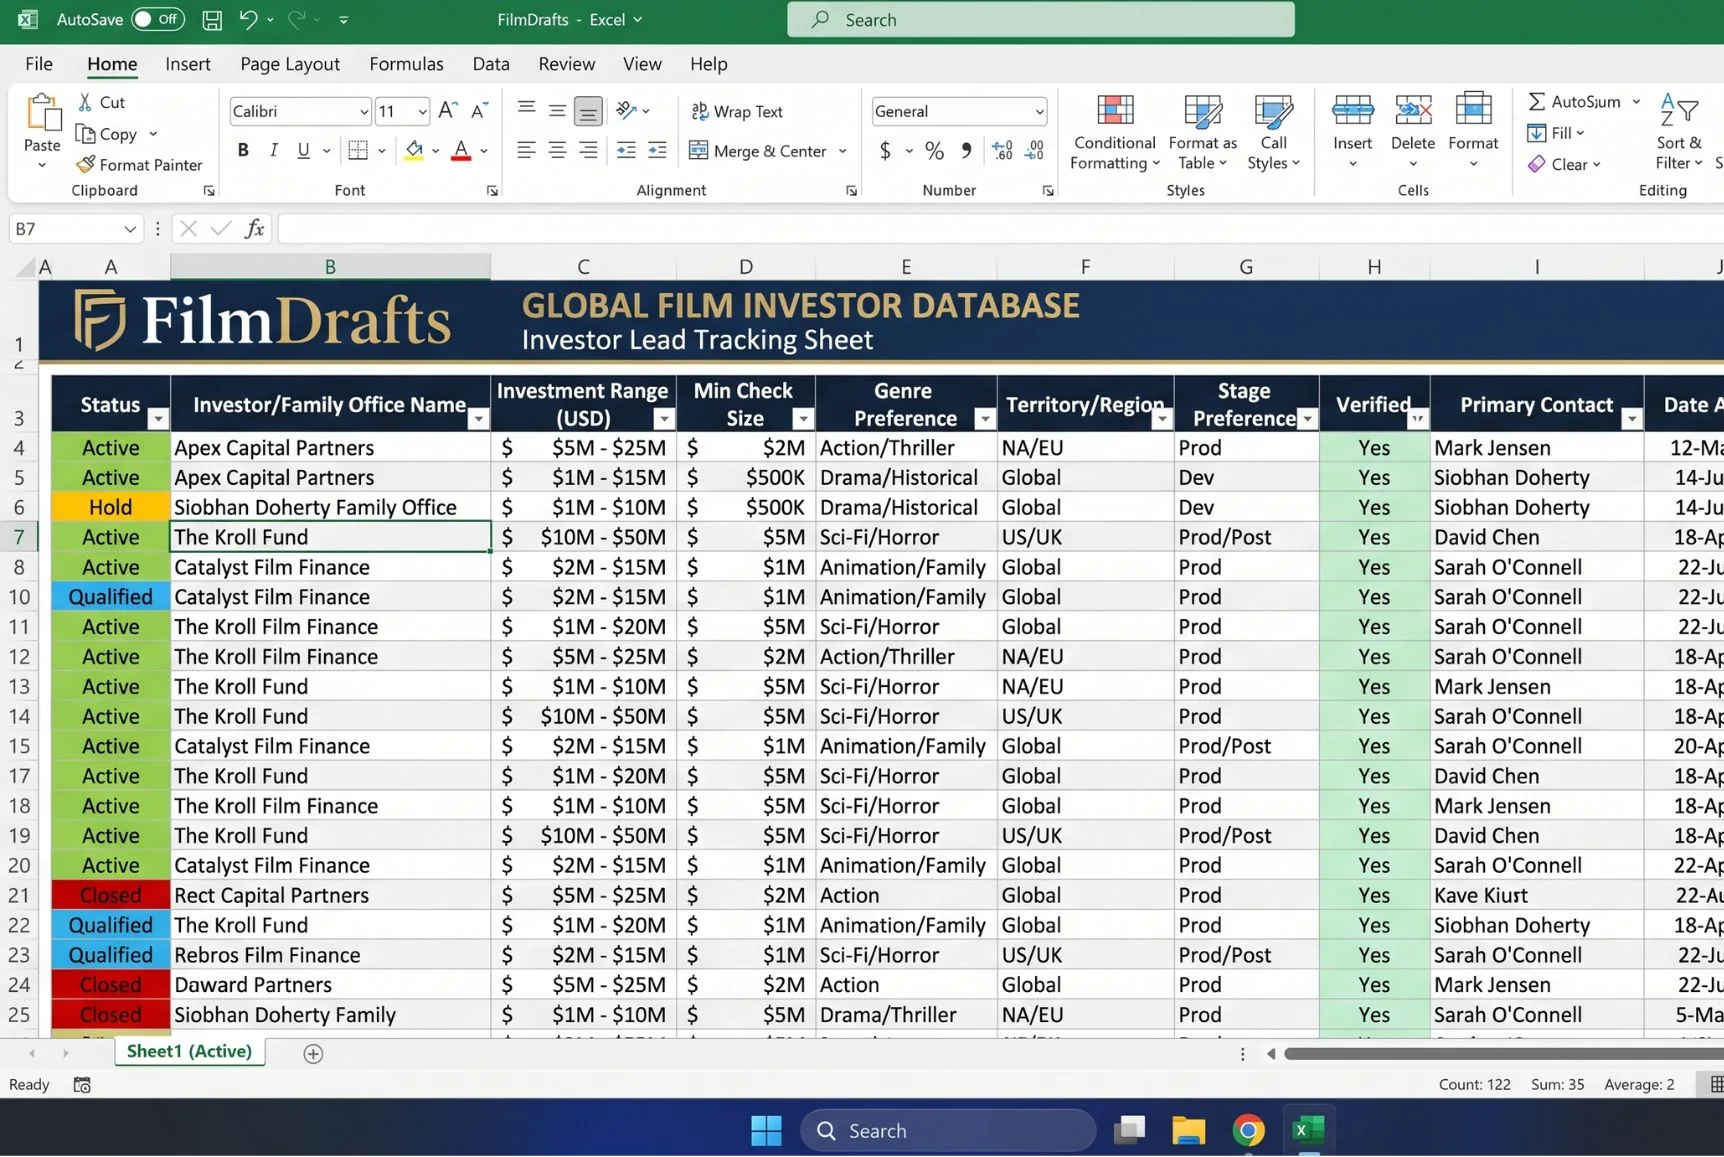The height and width of the screenshot is (1157, 1724).
Task: Click the Excel title bar Search box
Action: [1041, 19]
